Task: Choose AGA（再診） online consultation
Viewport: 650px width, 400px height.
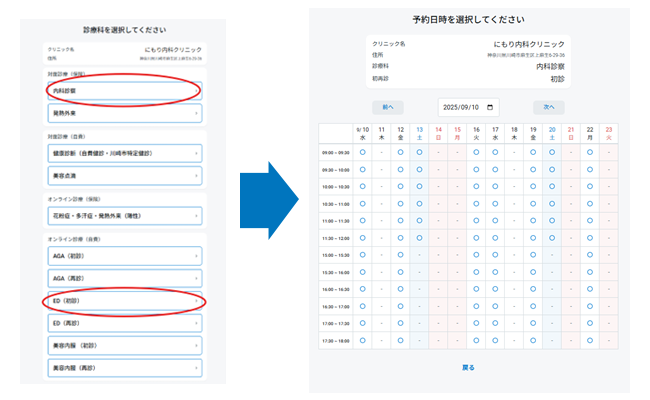Action: coord(125,279)
